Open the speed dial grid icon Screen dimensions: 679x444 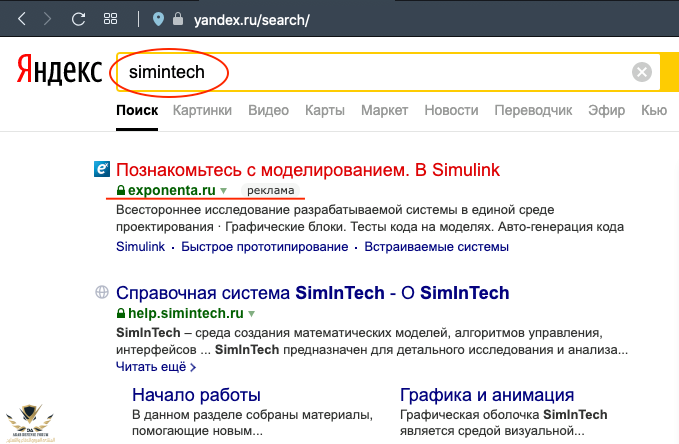110,19
